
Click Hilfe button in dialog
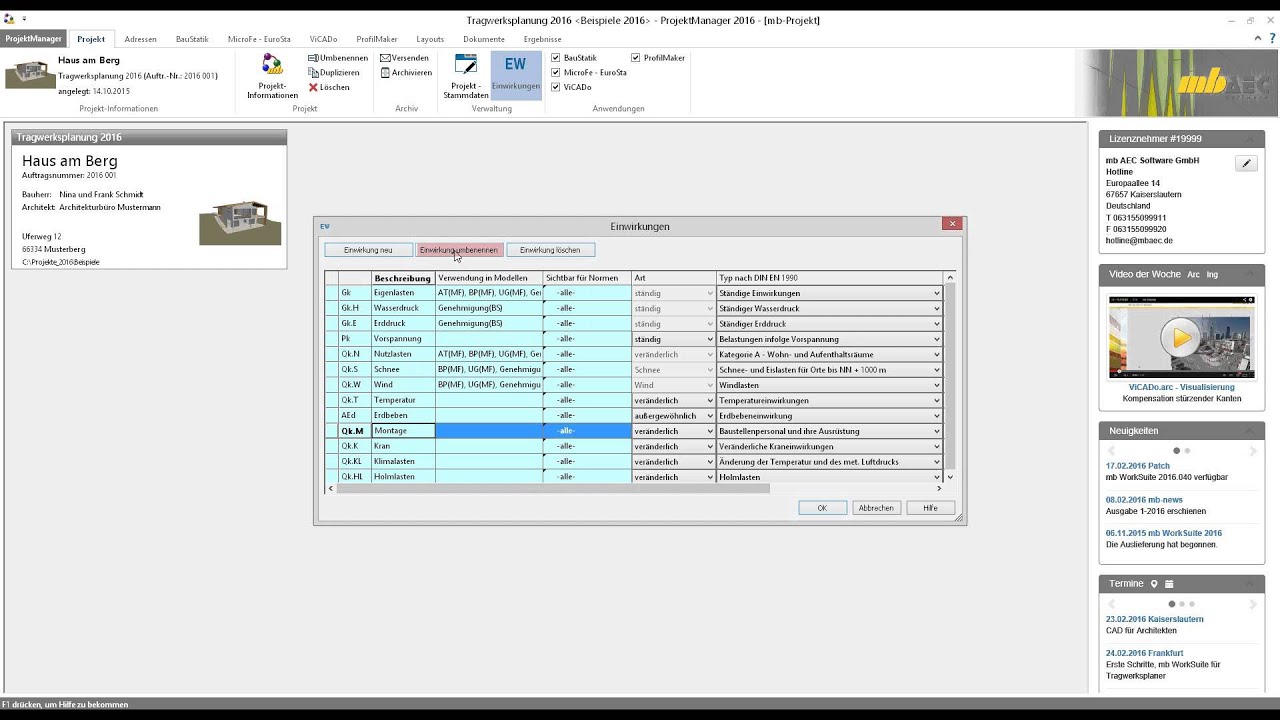pos(930,508)
